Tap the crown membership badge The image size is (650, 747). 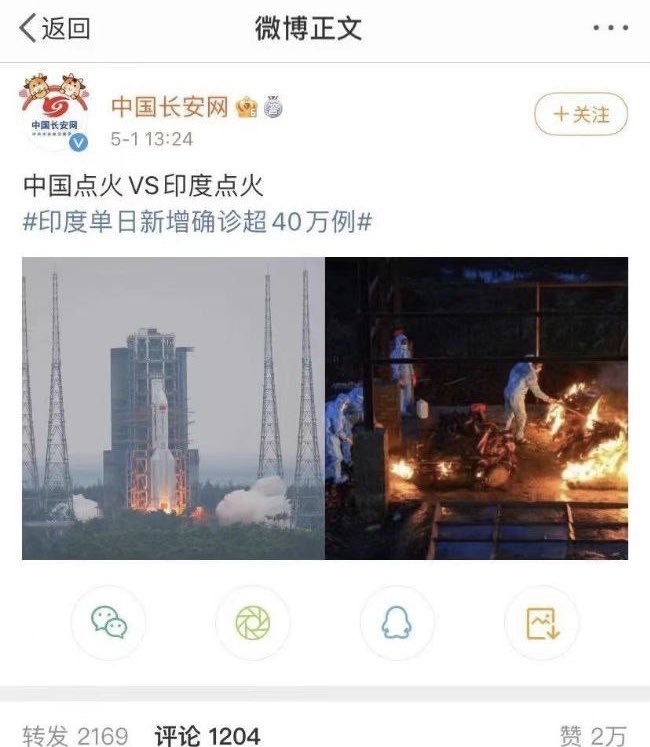[246, 107]
